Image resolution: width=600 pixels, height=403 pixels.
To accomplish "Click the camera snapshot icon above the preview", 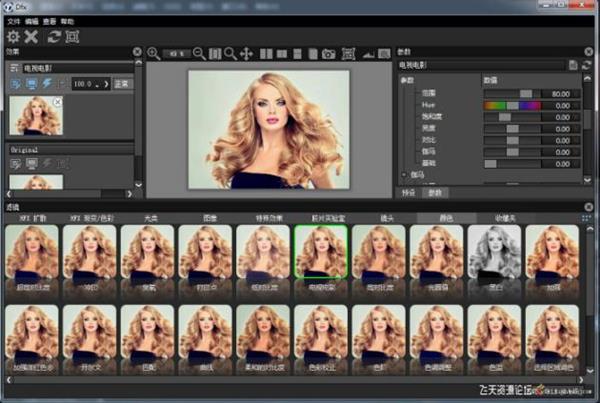I will click(x=329, y=53).
